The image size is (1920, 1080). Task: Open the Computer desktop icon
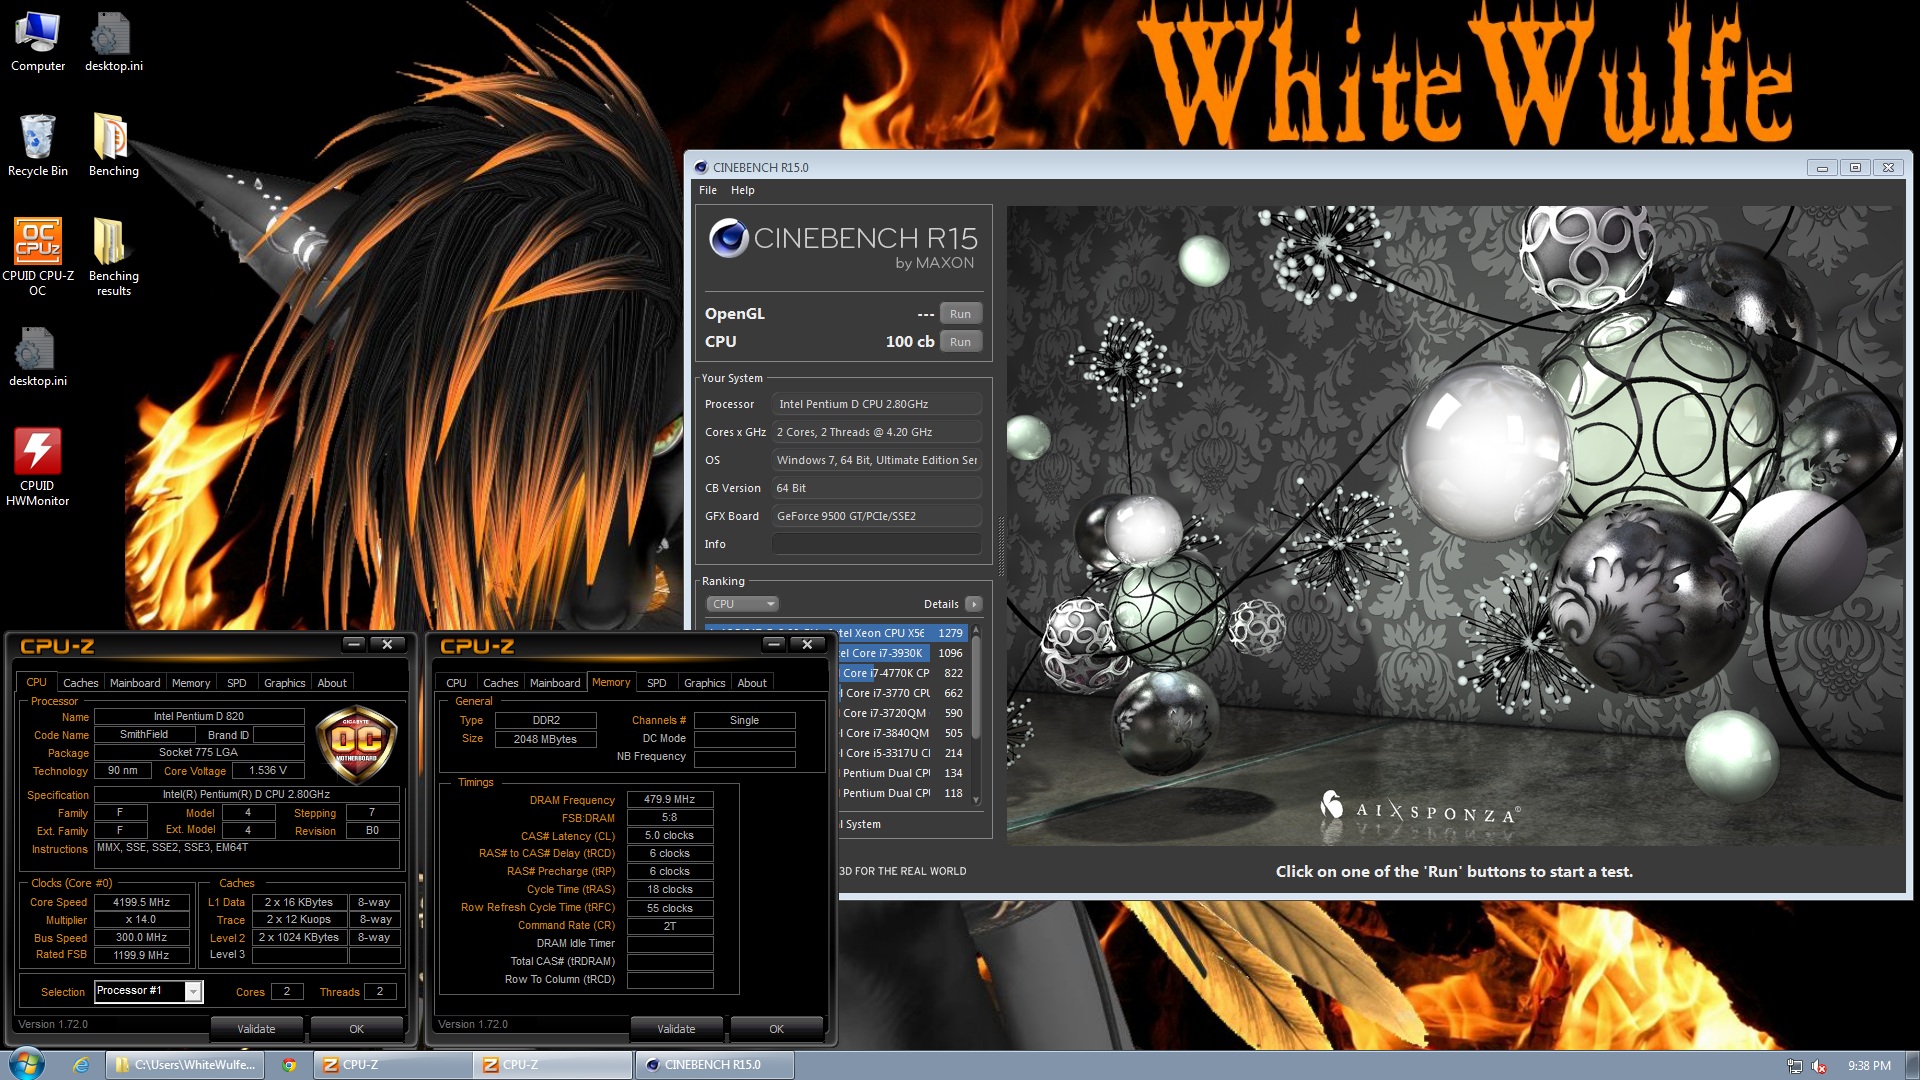tap(38, 42)
